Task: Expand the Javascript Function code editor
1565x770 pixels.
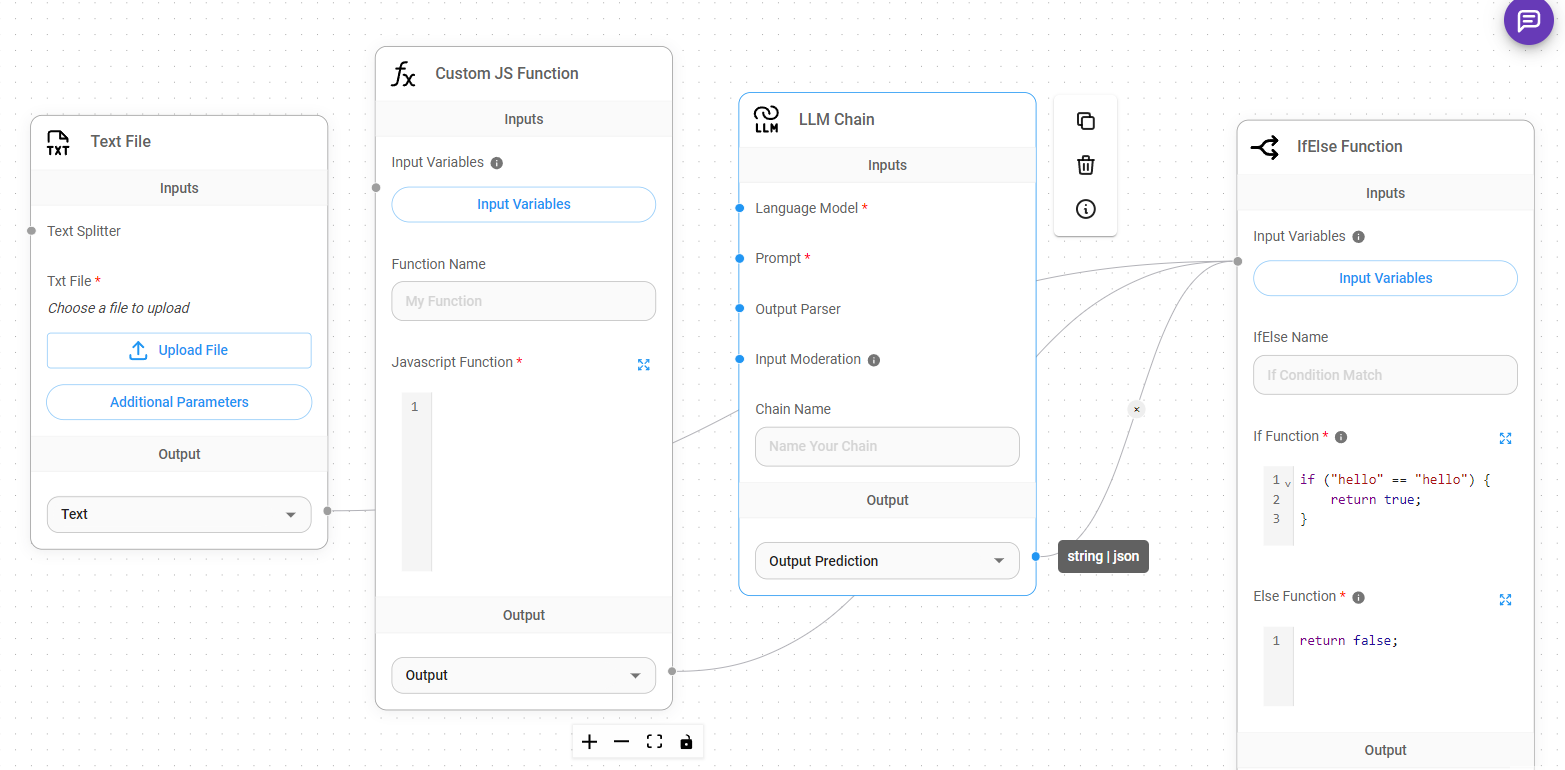Action: (644, 365)
